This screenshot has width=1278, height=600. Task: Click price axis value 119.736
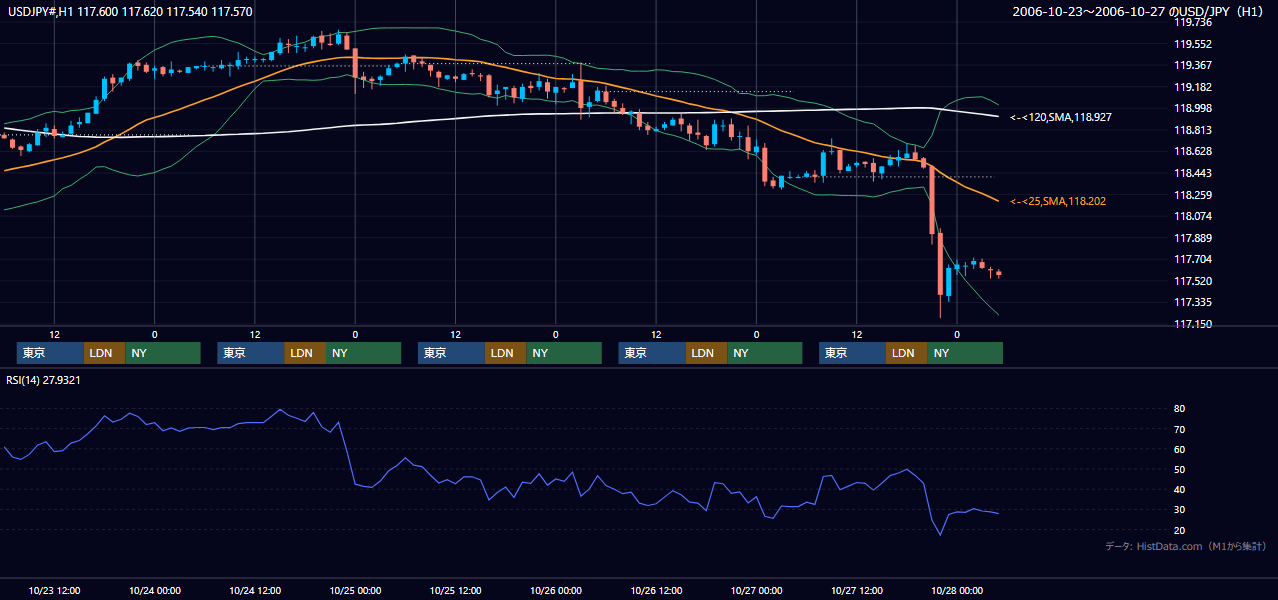(1192, 22)
